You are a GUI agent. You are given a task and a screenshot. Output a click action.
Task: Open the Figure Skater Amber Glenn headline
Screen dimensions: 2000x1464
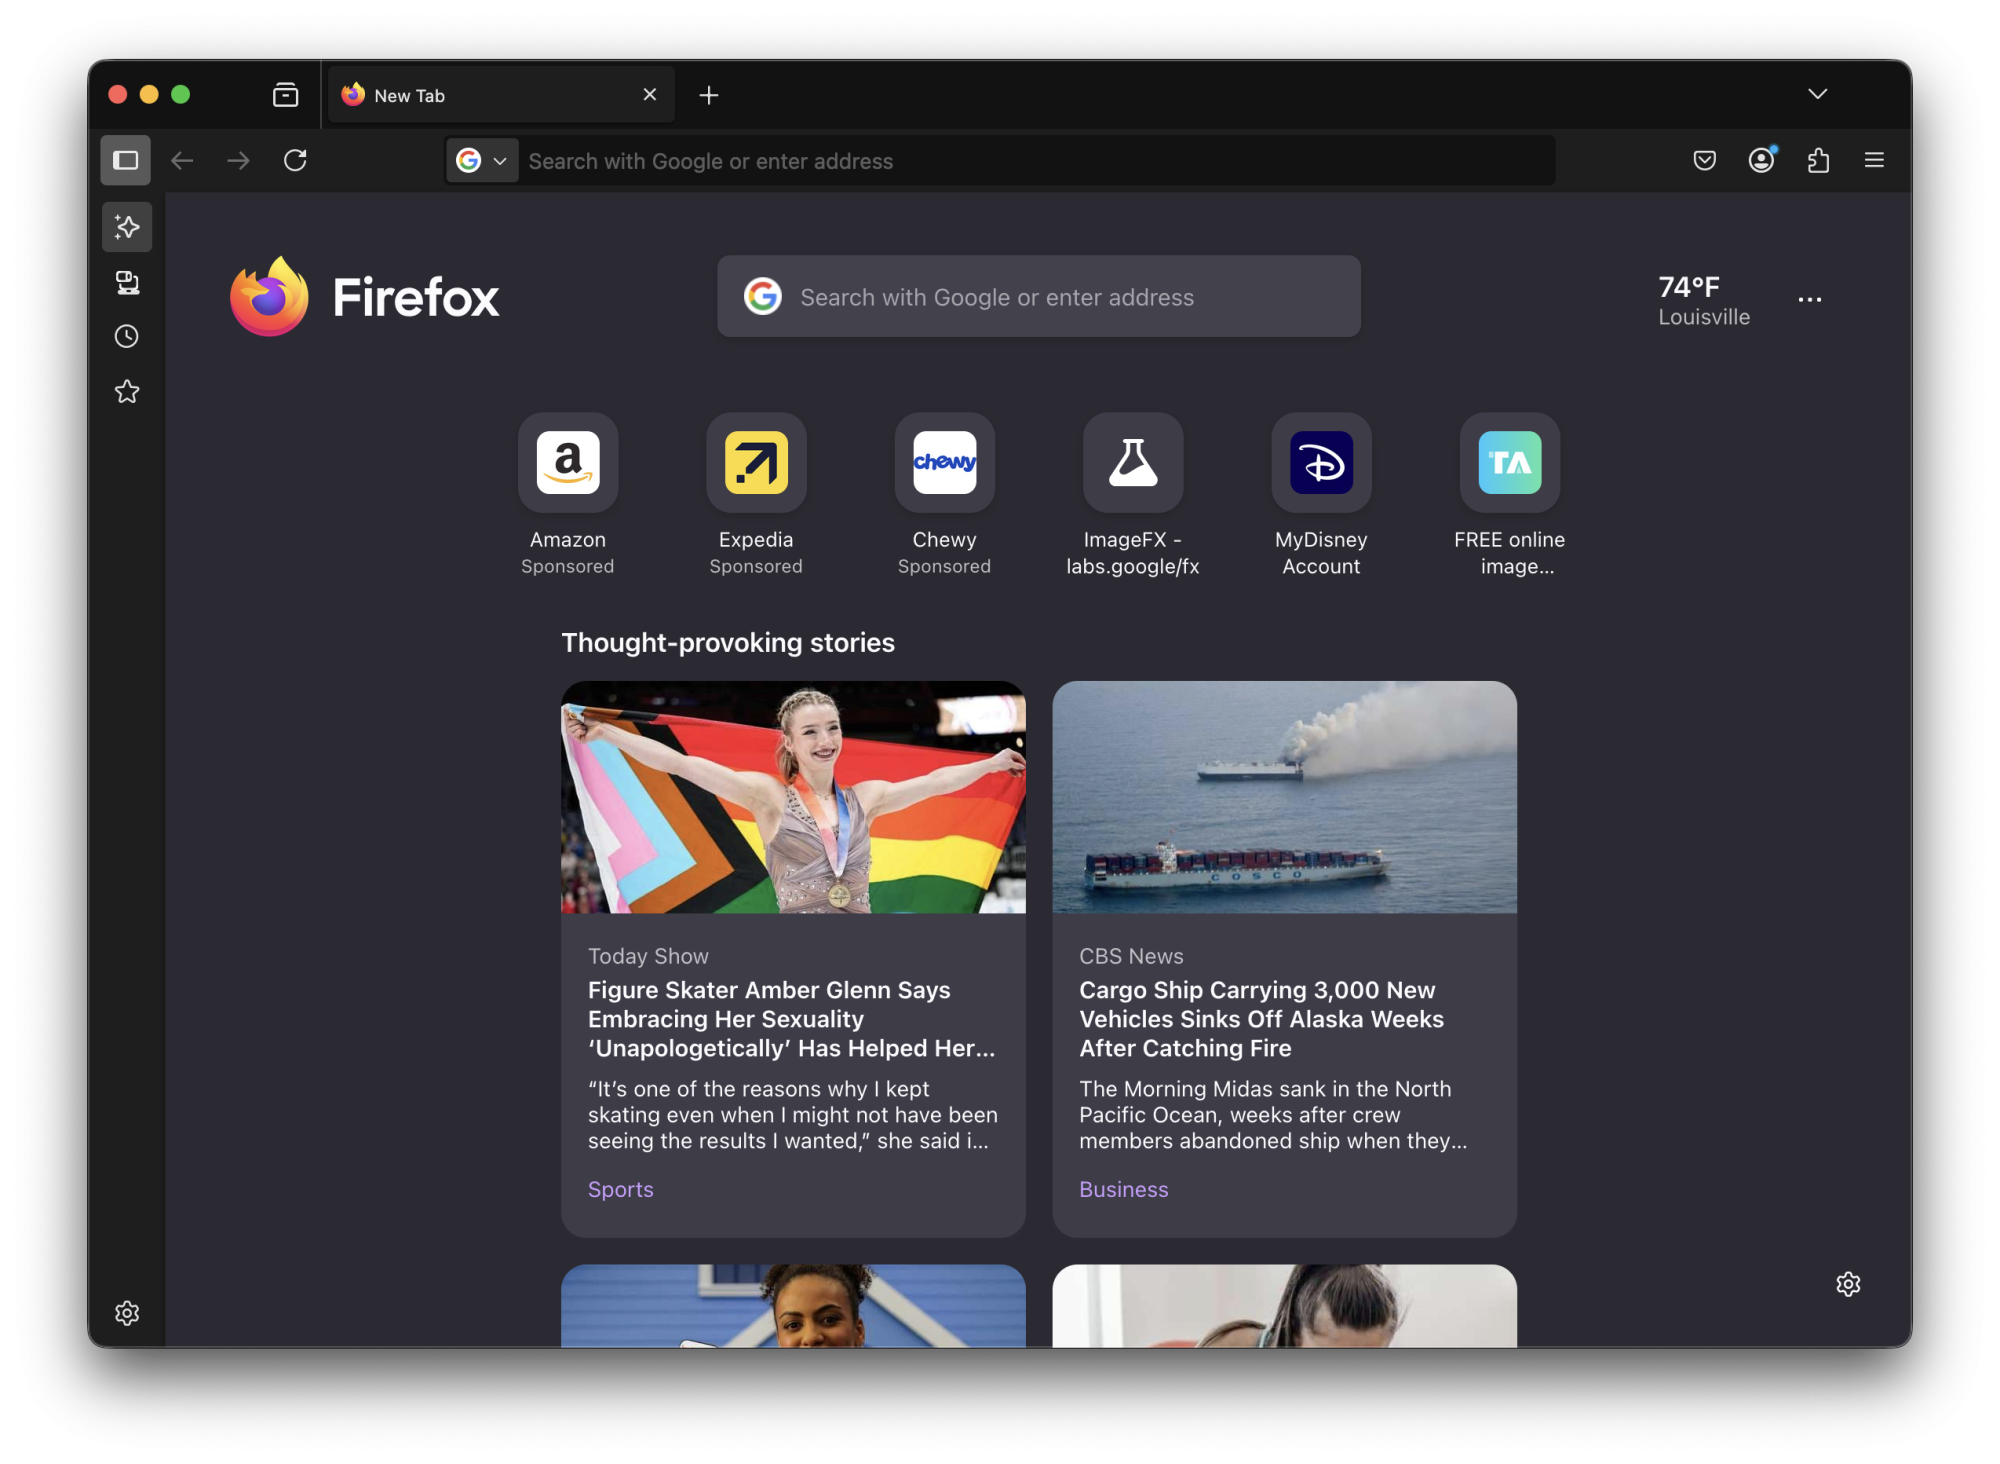pos(792,1019)
